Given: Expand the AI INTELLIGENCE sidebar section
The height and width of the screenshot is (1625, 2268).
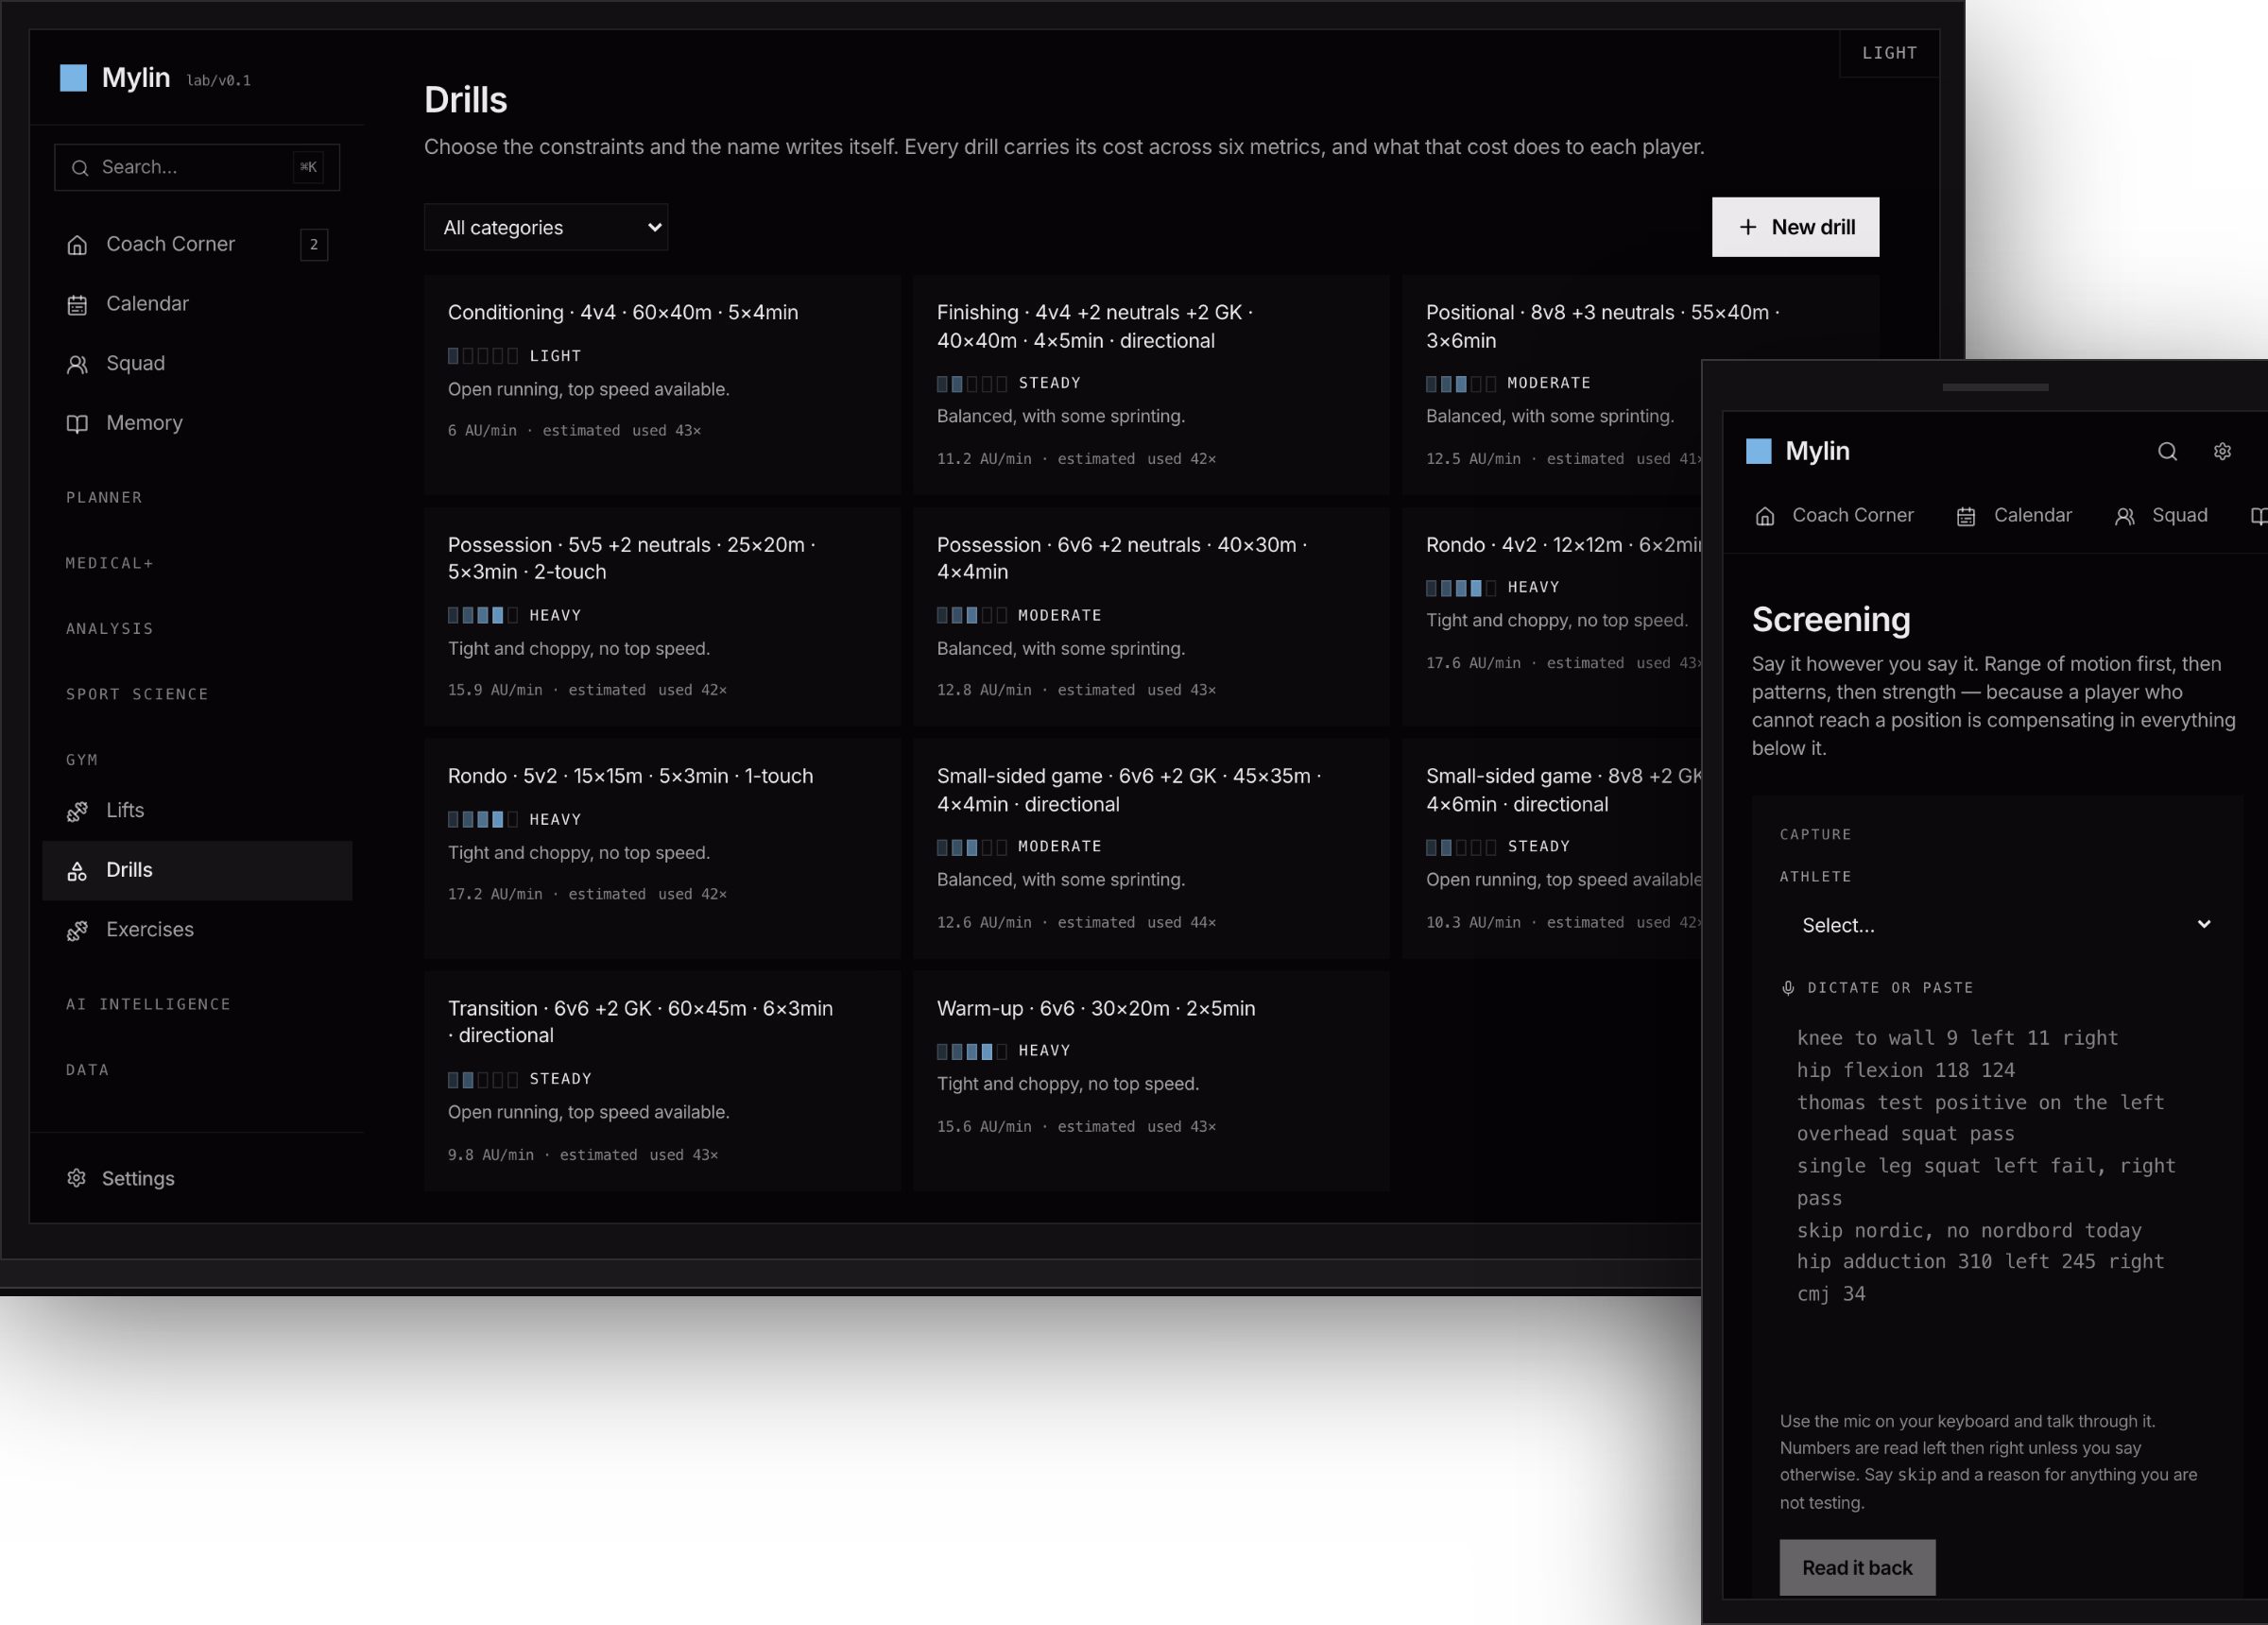Looking at the screenshot, I should (x=148, y=1004).
